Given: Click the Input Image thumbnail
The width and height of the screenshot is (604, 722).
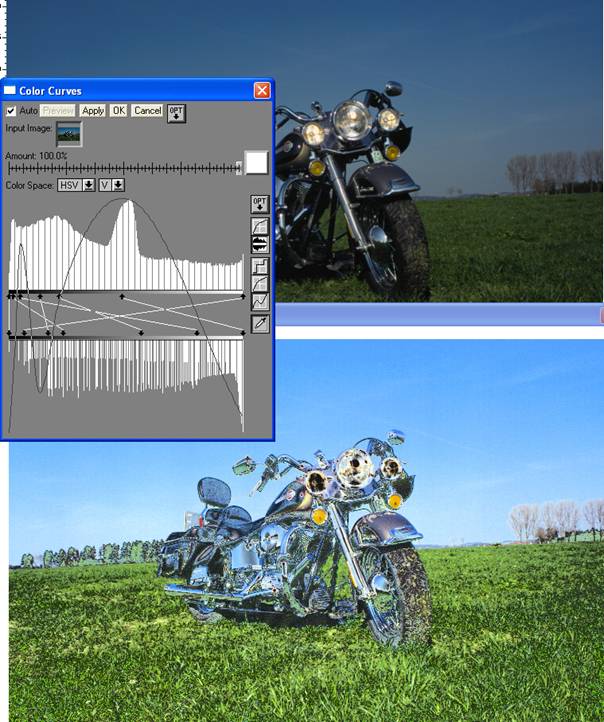Looking at the screenshot, I should (x=69, y=134).
